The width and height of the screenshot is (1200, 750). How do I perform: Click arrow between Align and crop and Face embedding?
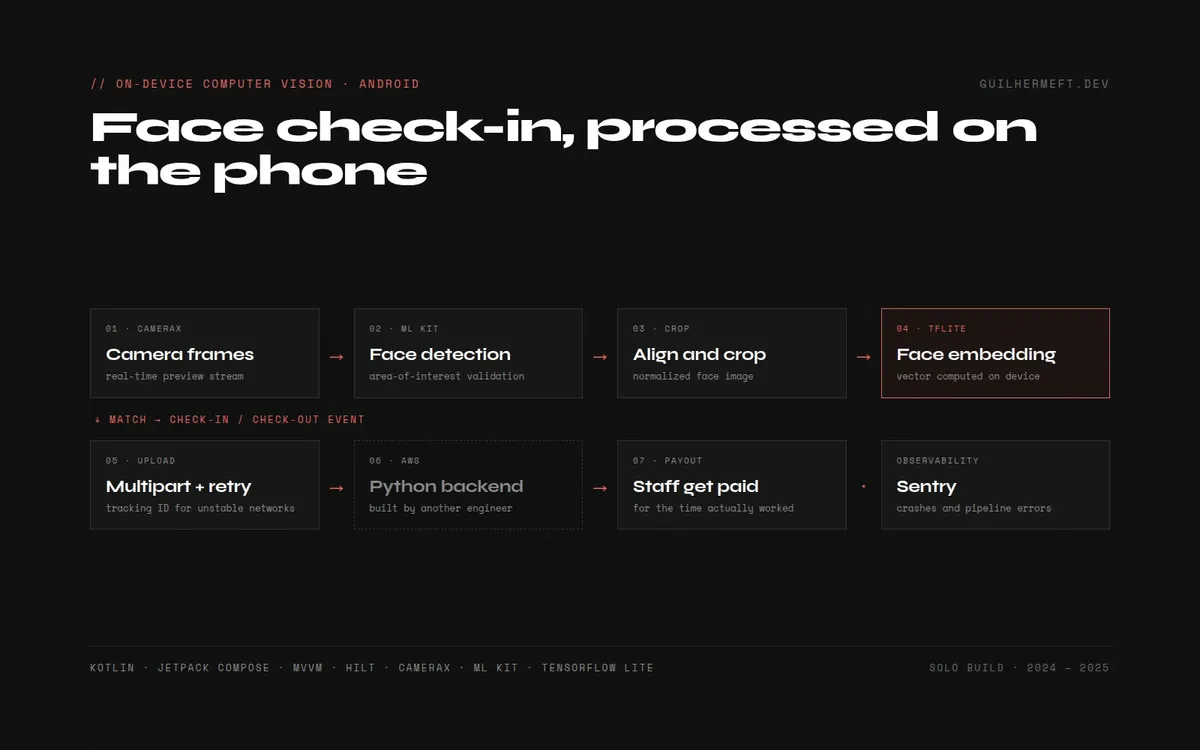coord(864,357)
